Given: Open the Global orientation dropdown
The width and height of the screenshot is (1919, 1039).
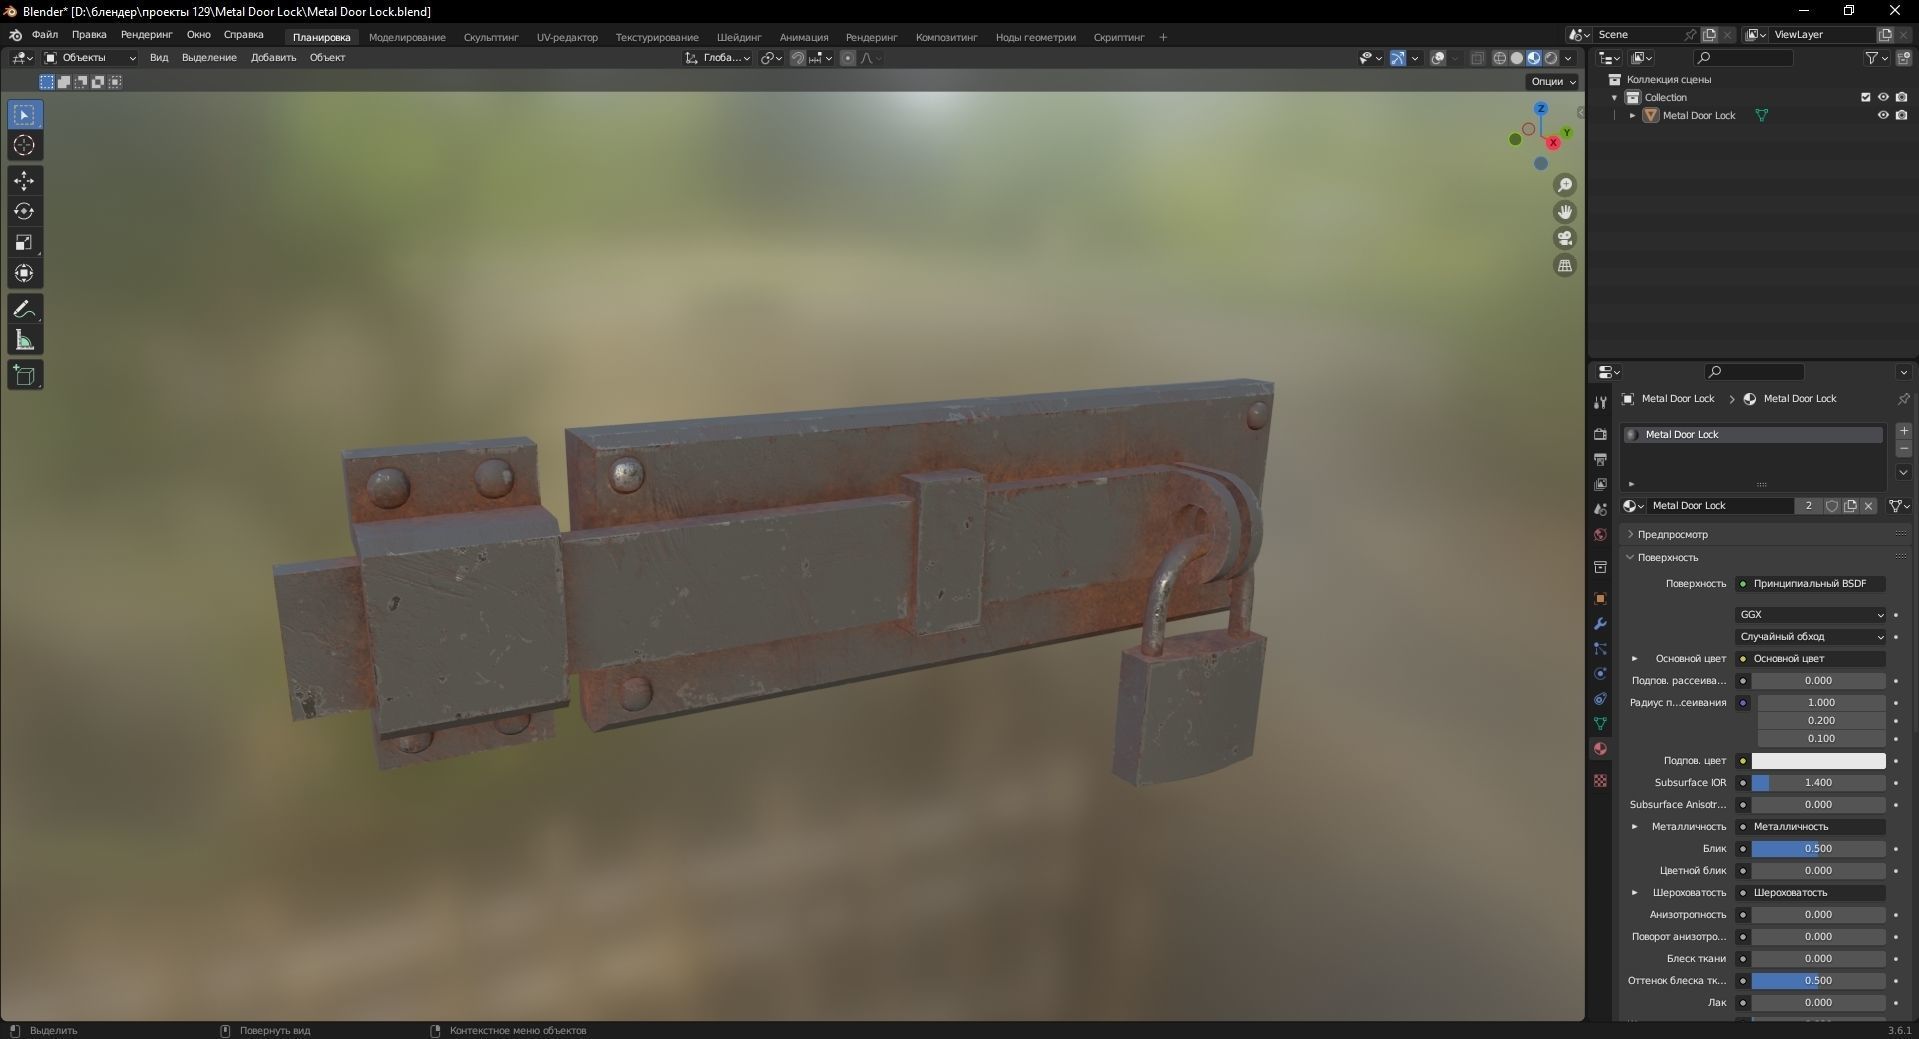Looking at the screenshot, I should click(x=718, y=58).
